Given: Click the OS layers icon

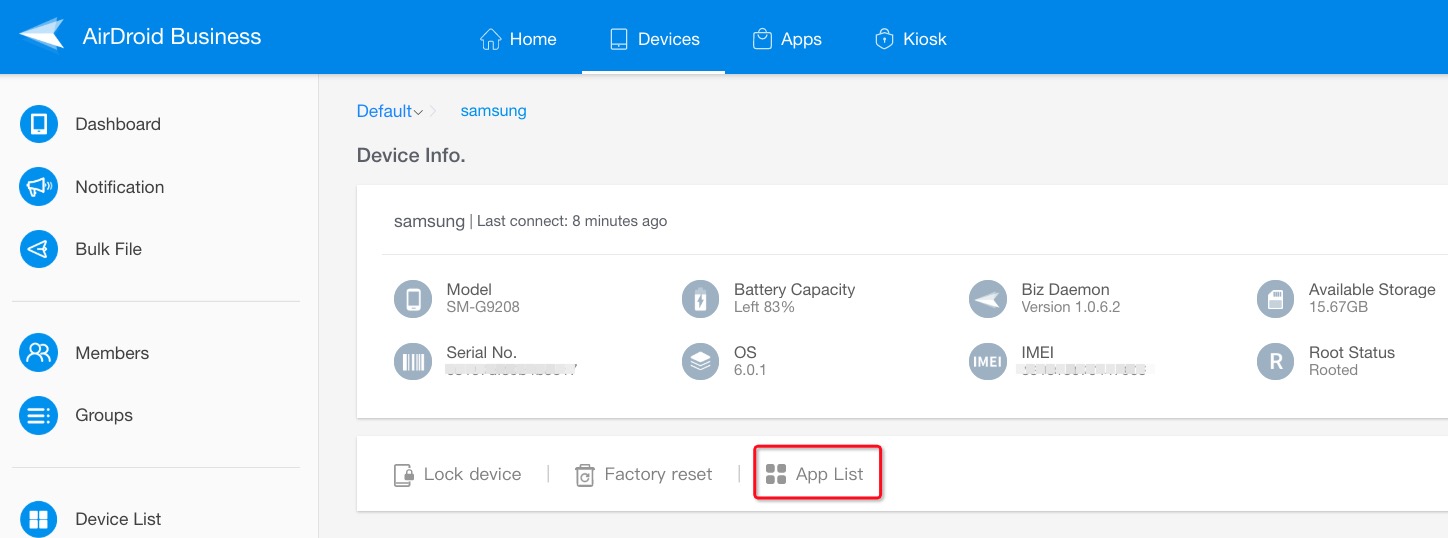Looking at the screenshot, I should [700, 362].
